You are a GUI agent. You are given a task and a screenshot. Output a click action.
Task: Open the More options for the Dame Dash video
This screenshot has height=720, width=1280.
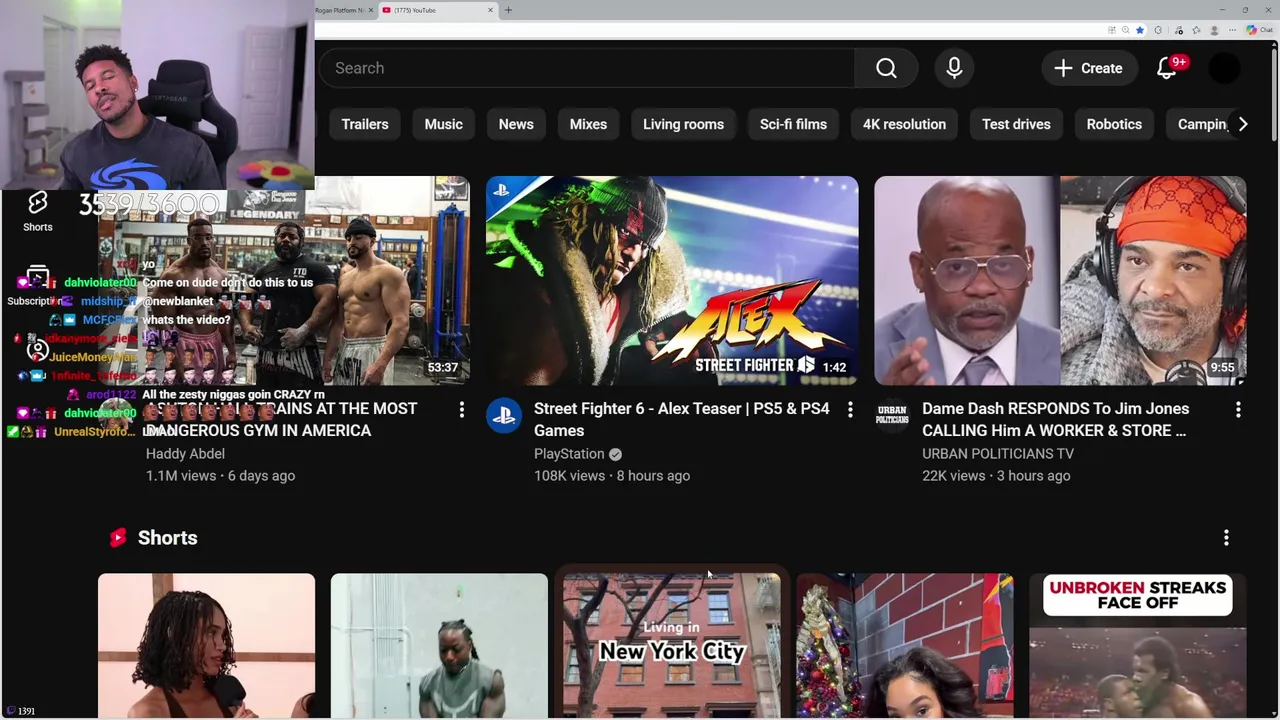point(1238,410)
